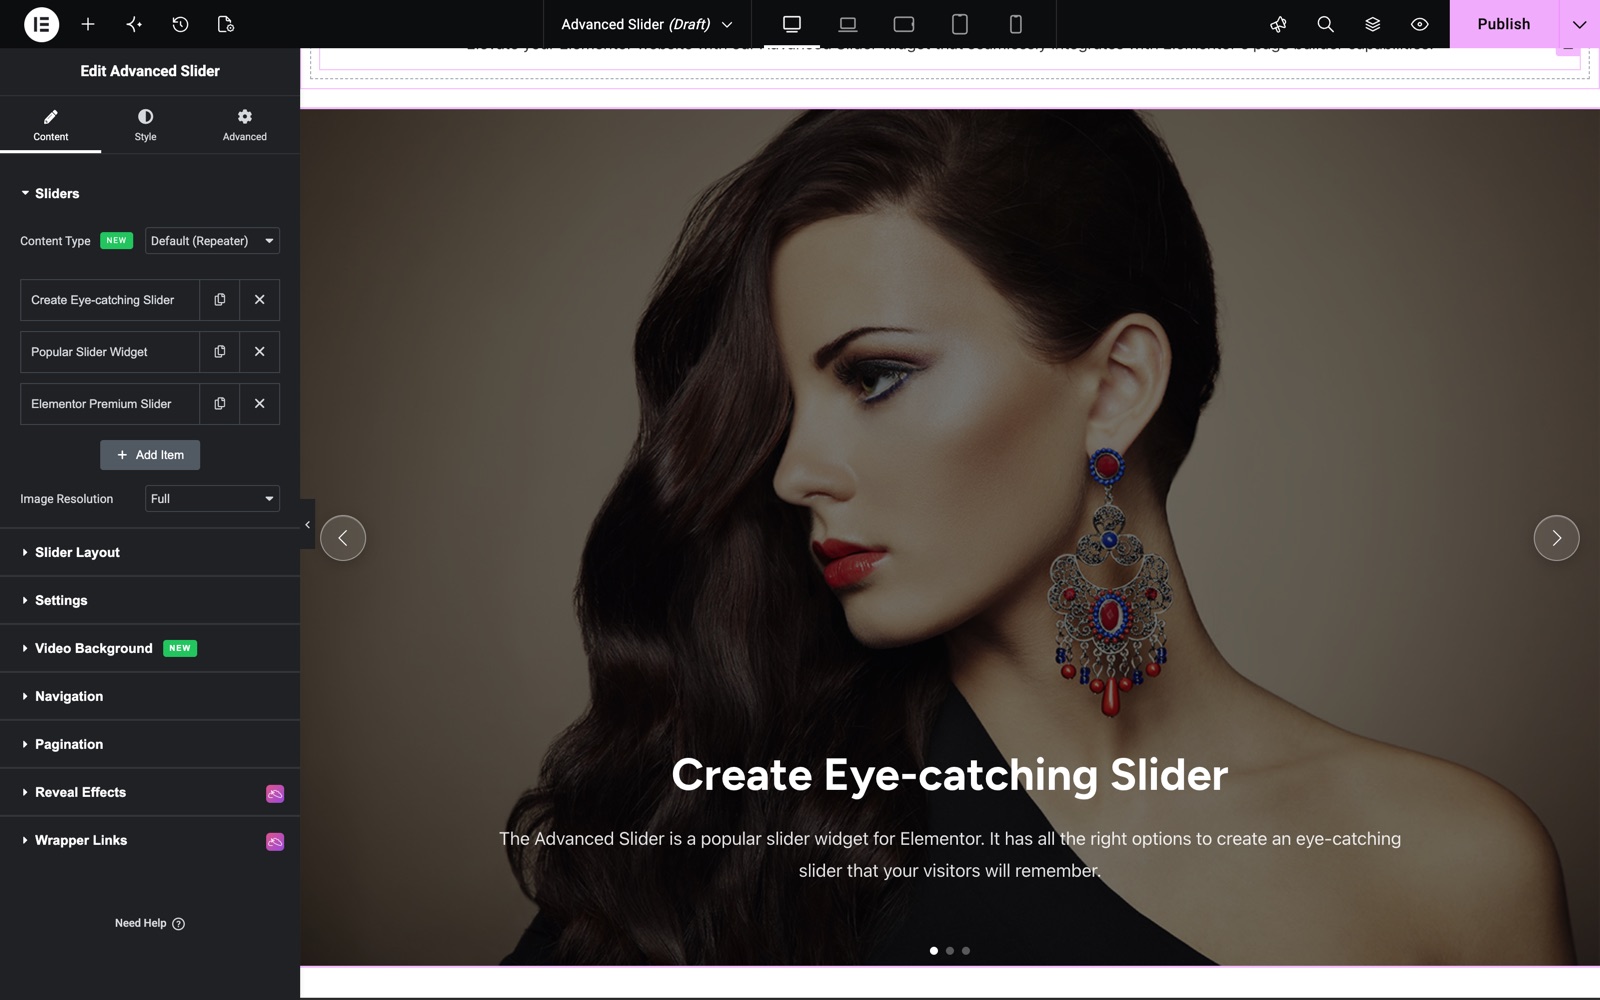Go to the previous slide arrow

343,538
